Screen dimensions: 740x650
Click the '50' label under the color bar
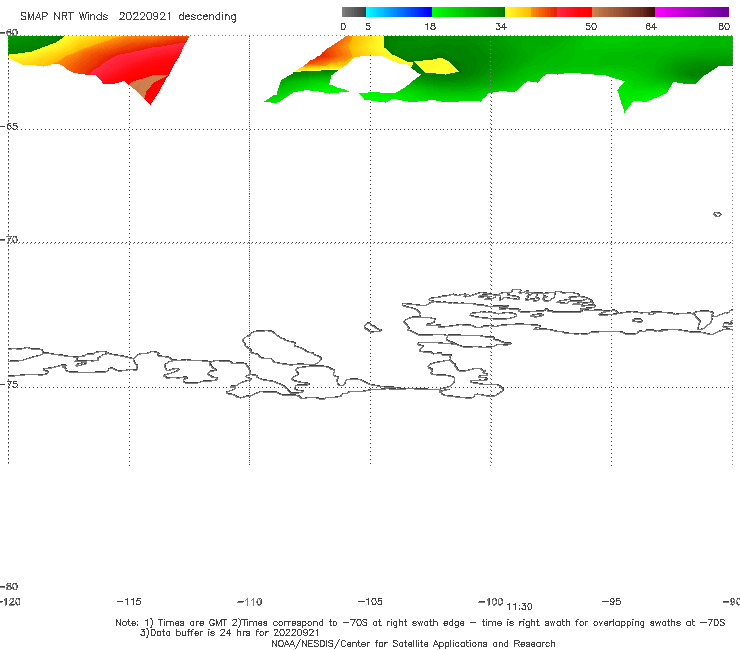click(x=591, y=26)
